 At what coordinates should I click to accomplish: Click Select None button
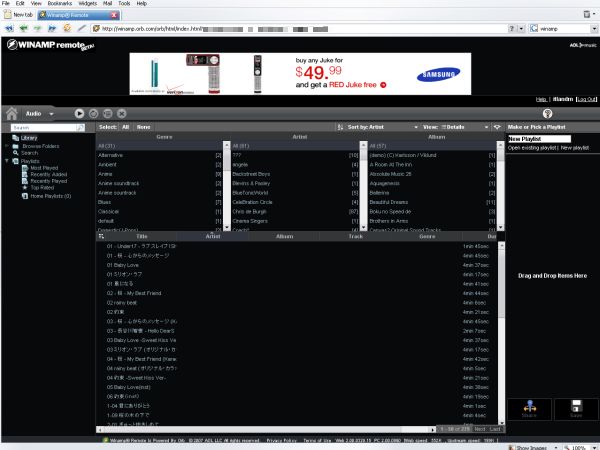143,127
